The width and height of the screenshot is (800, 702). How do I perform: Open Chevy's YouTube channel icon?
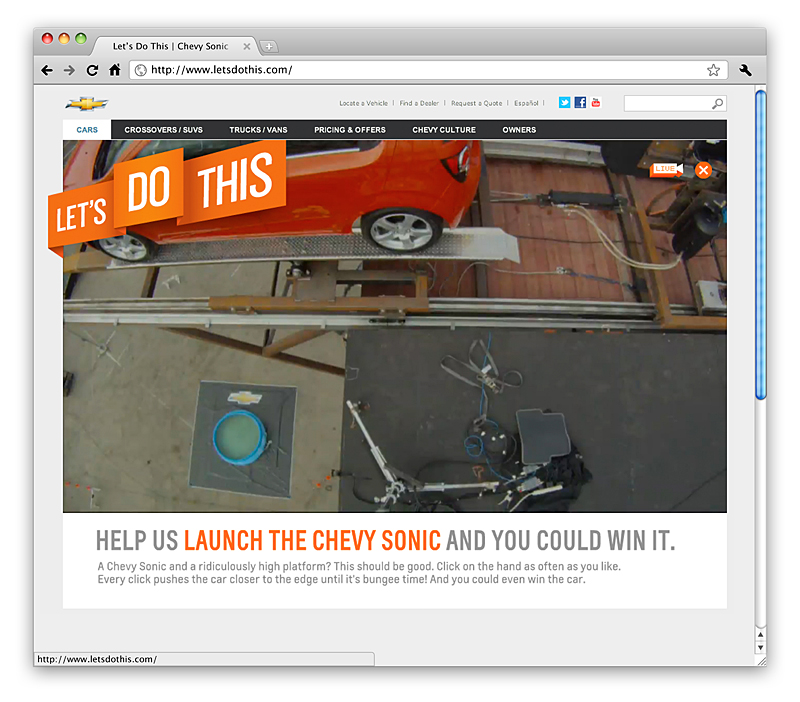pyautogui.click(x=596, y=103)
